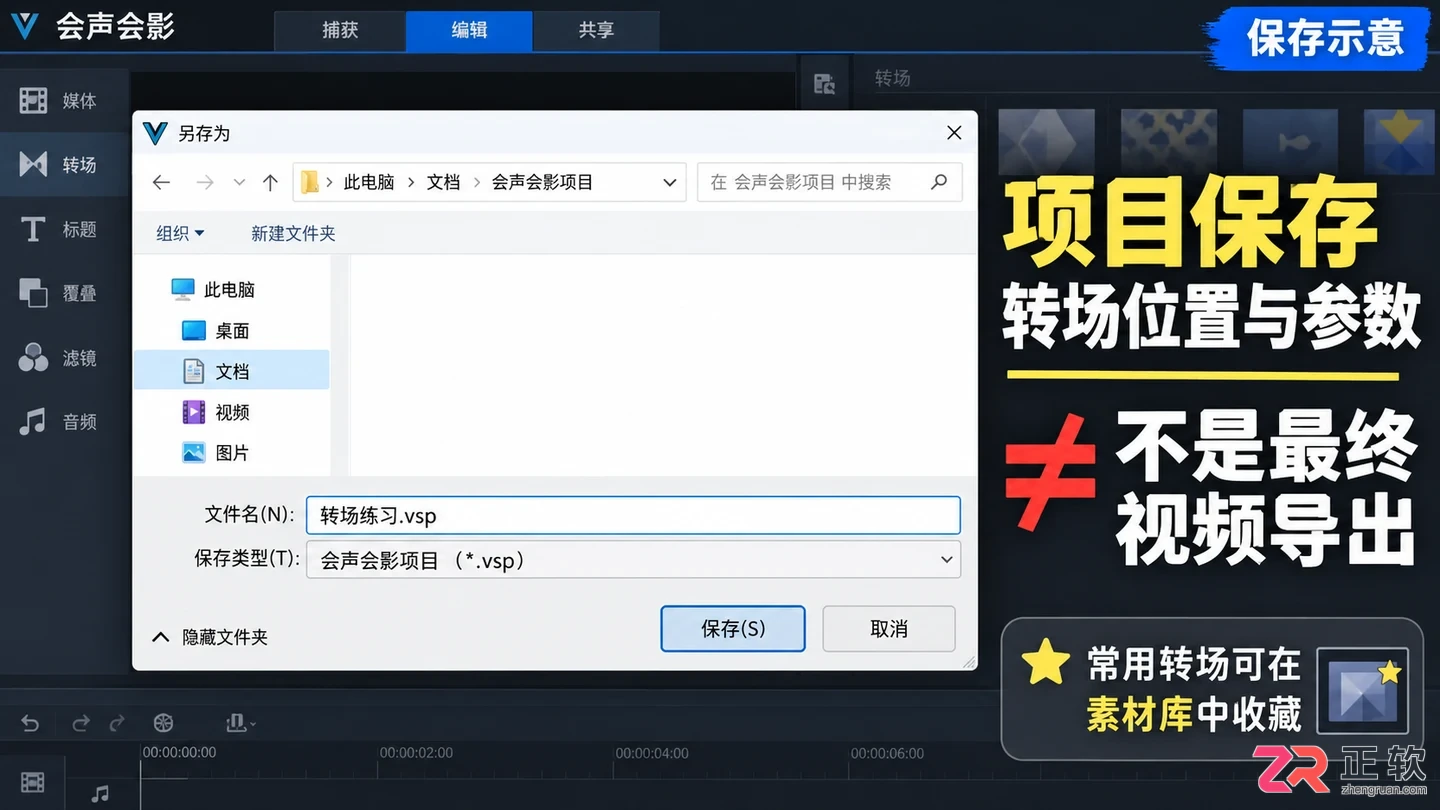Go forward in save dialog
This screenshot has height=810, width=1440.
(x=205, y=182)
